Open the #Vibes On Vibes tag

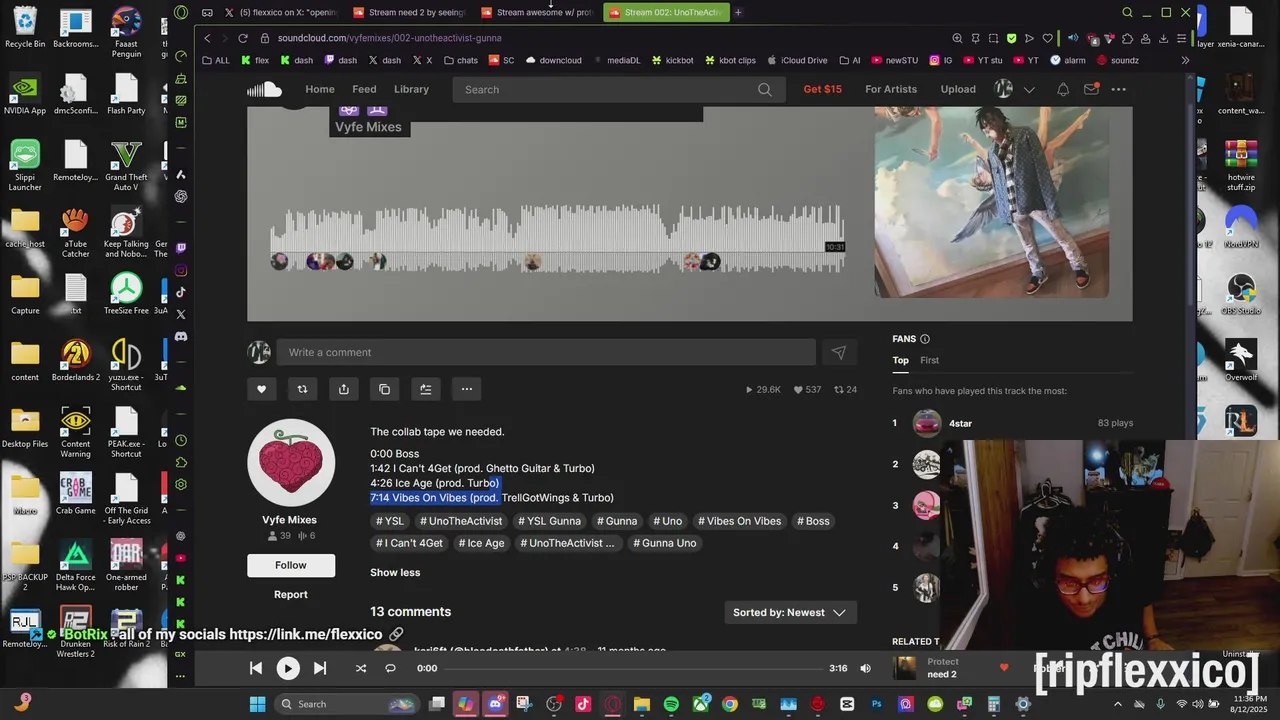[x=739, y=521]
